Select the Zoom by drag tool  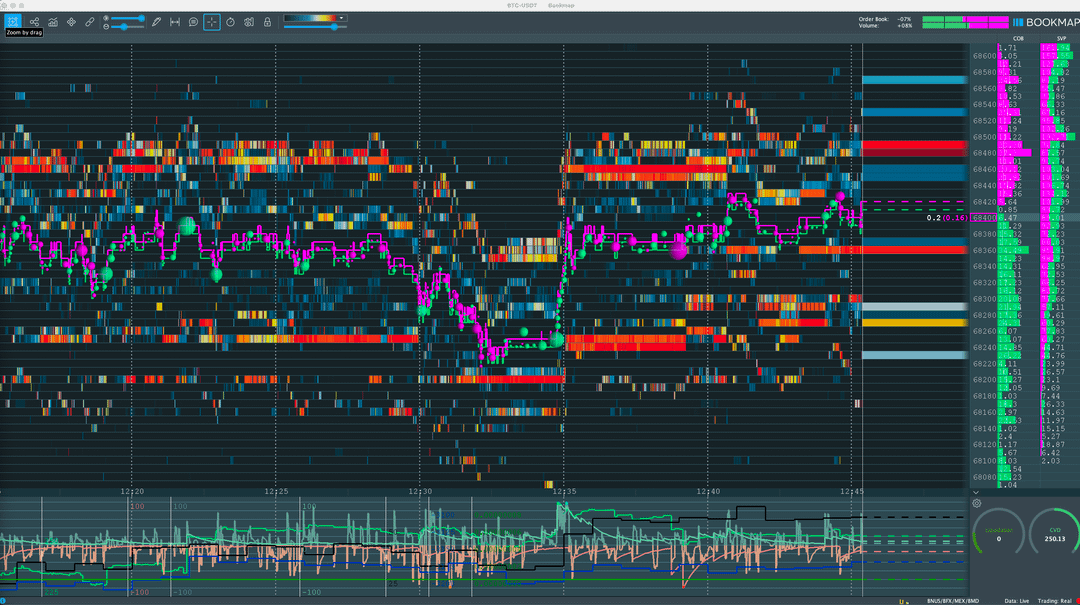pos(14,21)
